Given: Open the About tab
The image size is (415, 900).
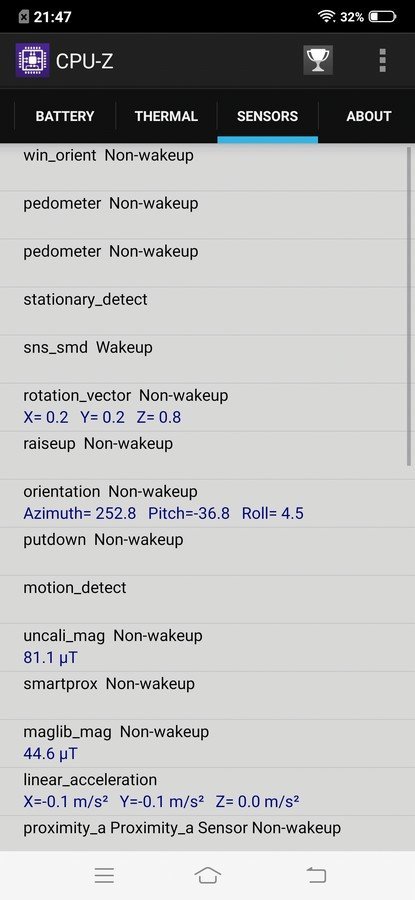Looking at the screenshot, I should 368,116.
